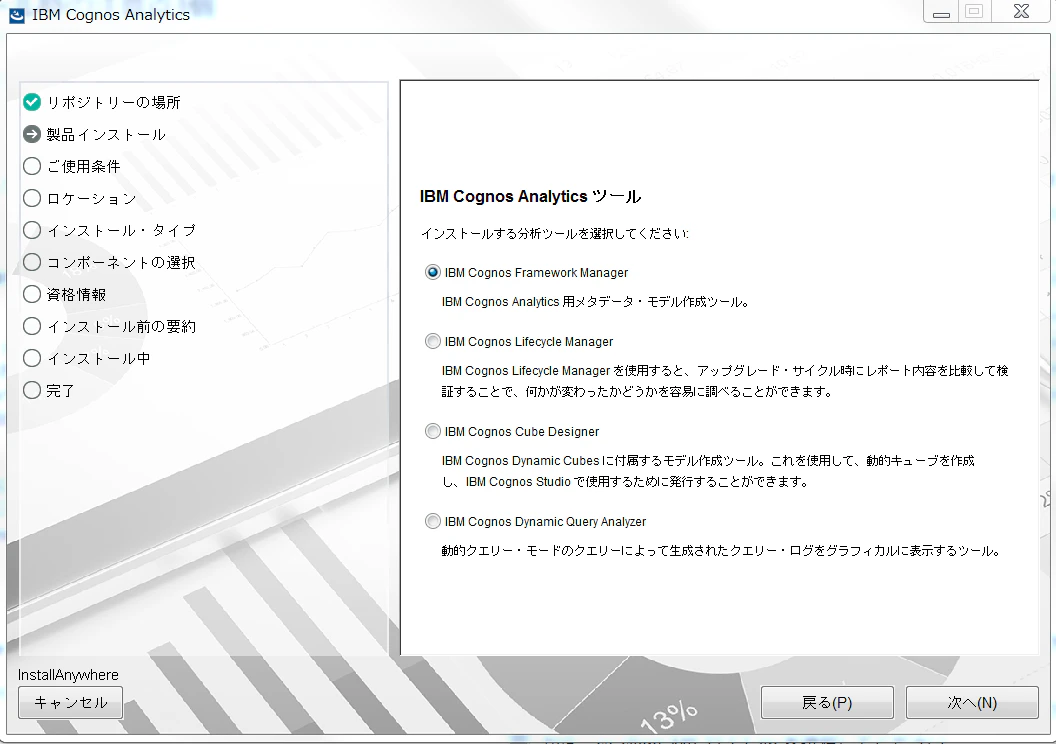
Task: Click the arrow icon beside 製品インストール
Action: tap(32, 135)
